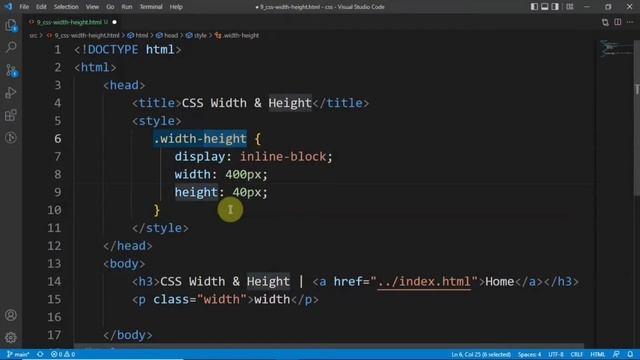The image size is (640, 360).
Task: Toggle primary side bar layout icon
Action: tap(534, 7)
